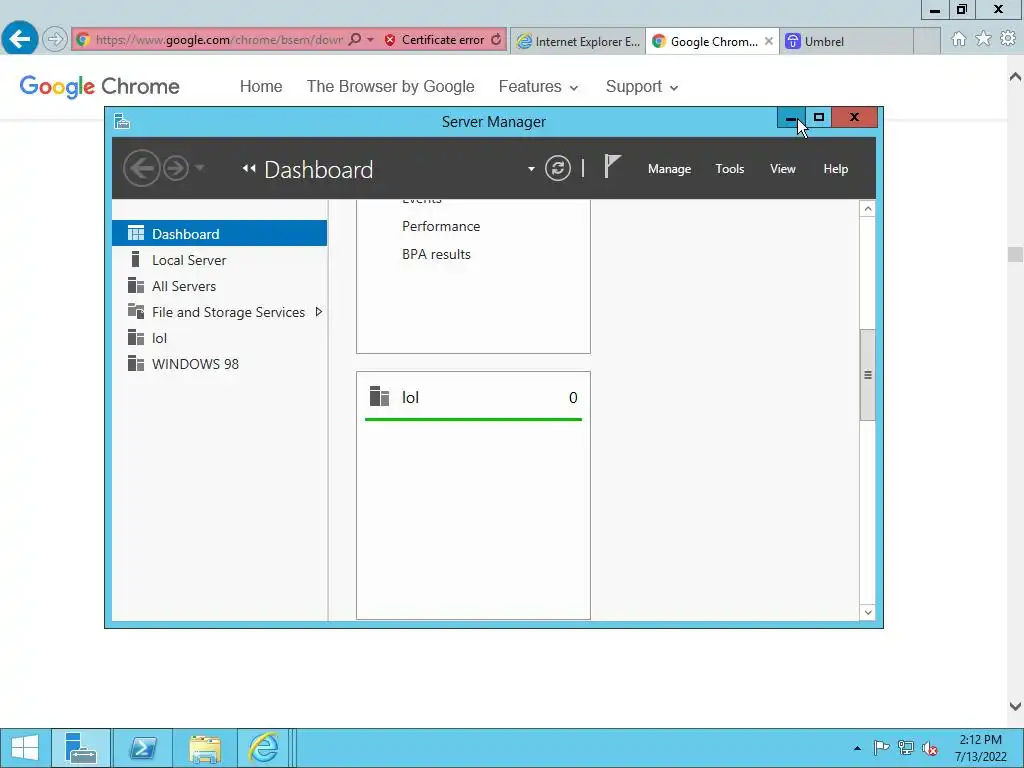Open dropdown arrow left of refresh icon
This screenshot has width=1024, height=768.
pyautogui.click(x=531, y=169)
